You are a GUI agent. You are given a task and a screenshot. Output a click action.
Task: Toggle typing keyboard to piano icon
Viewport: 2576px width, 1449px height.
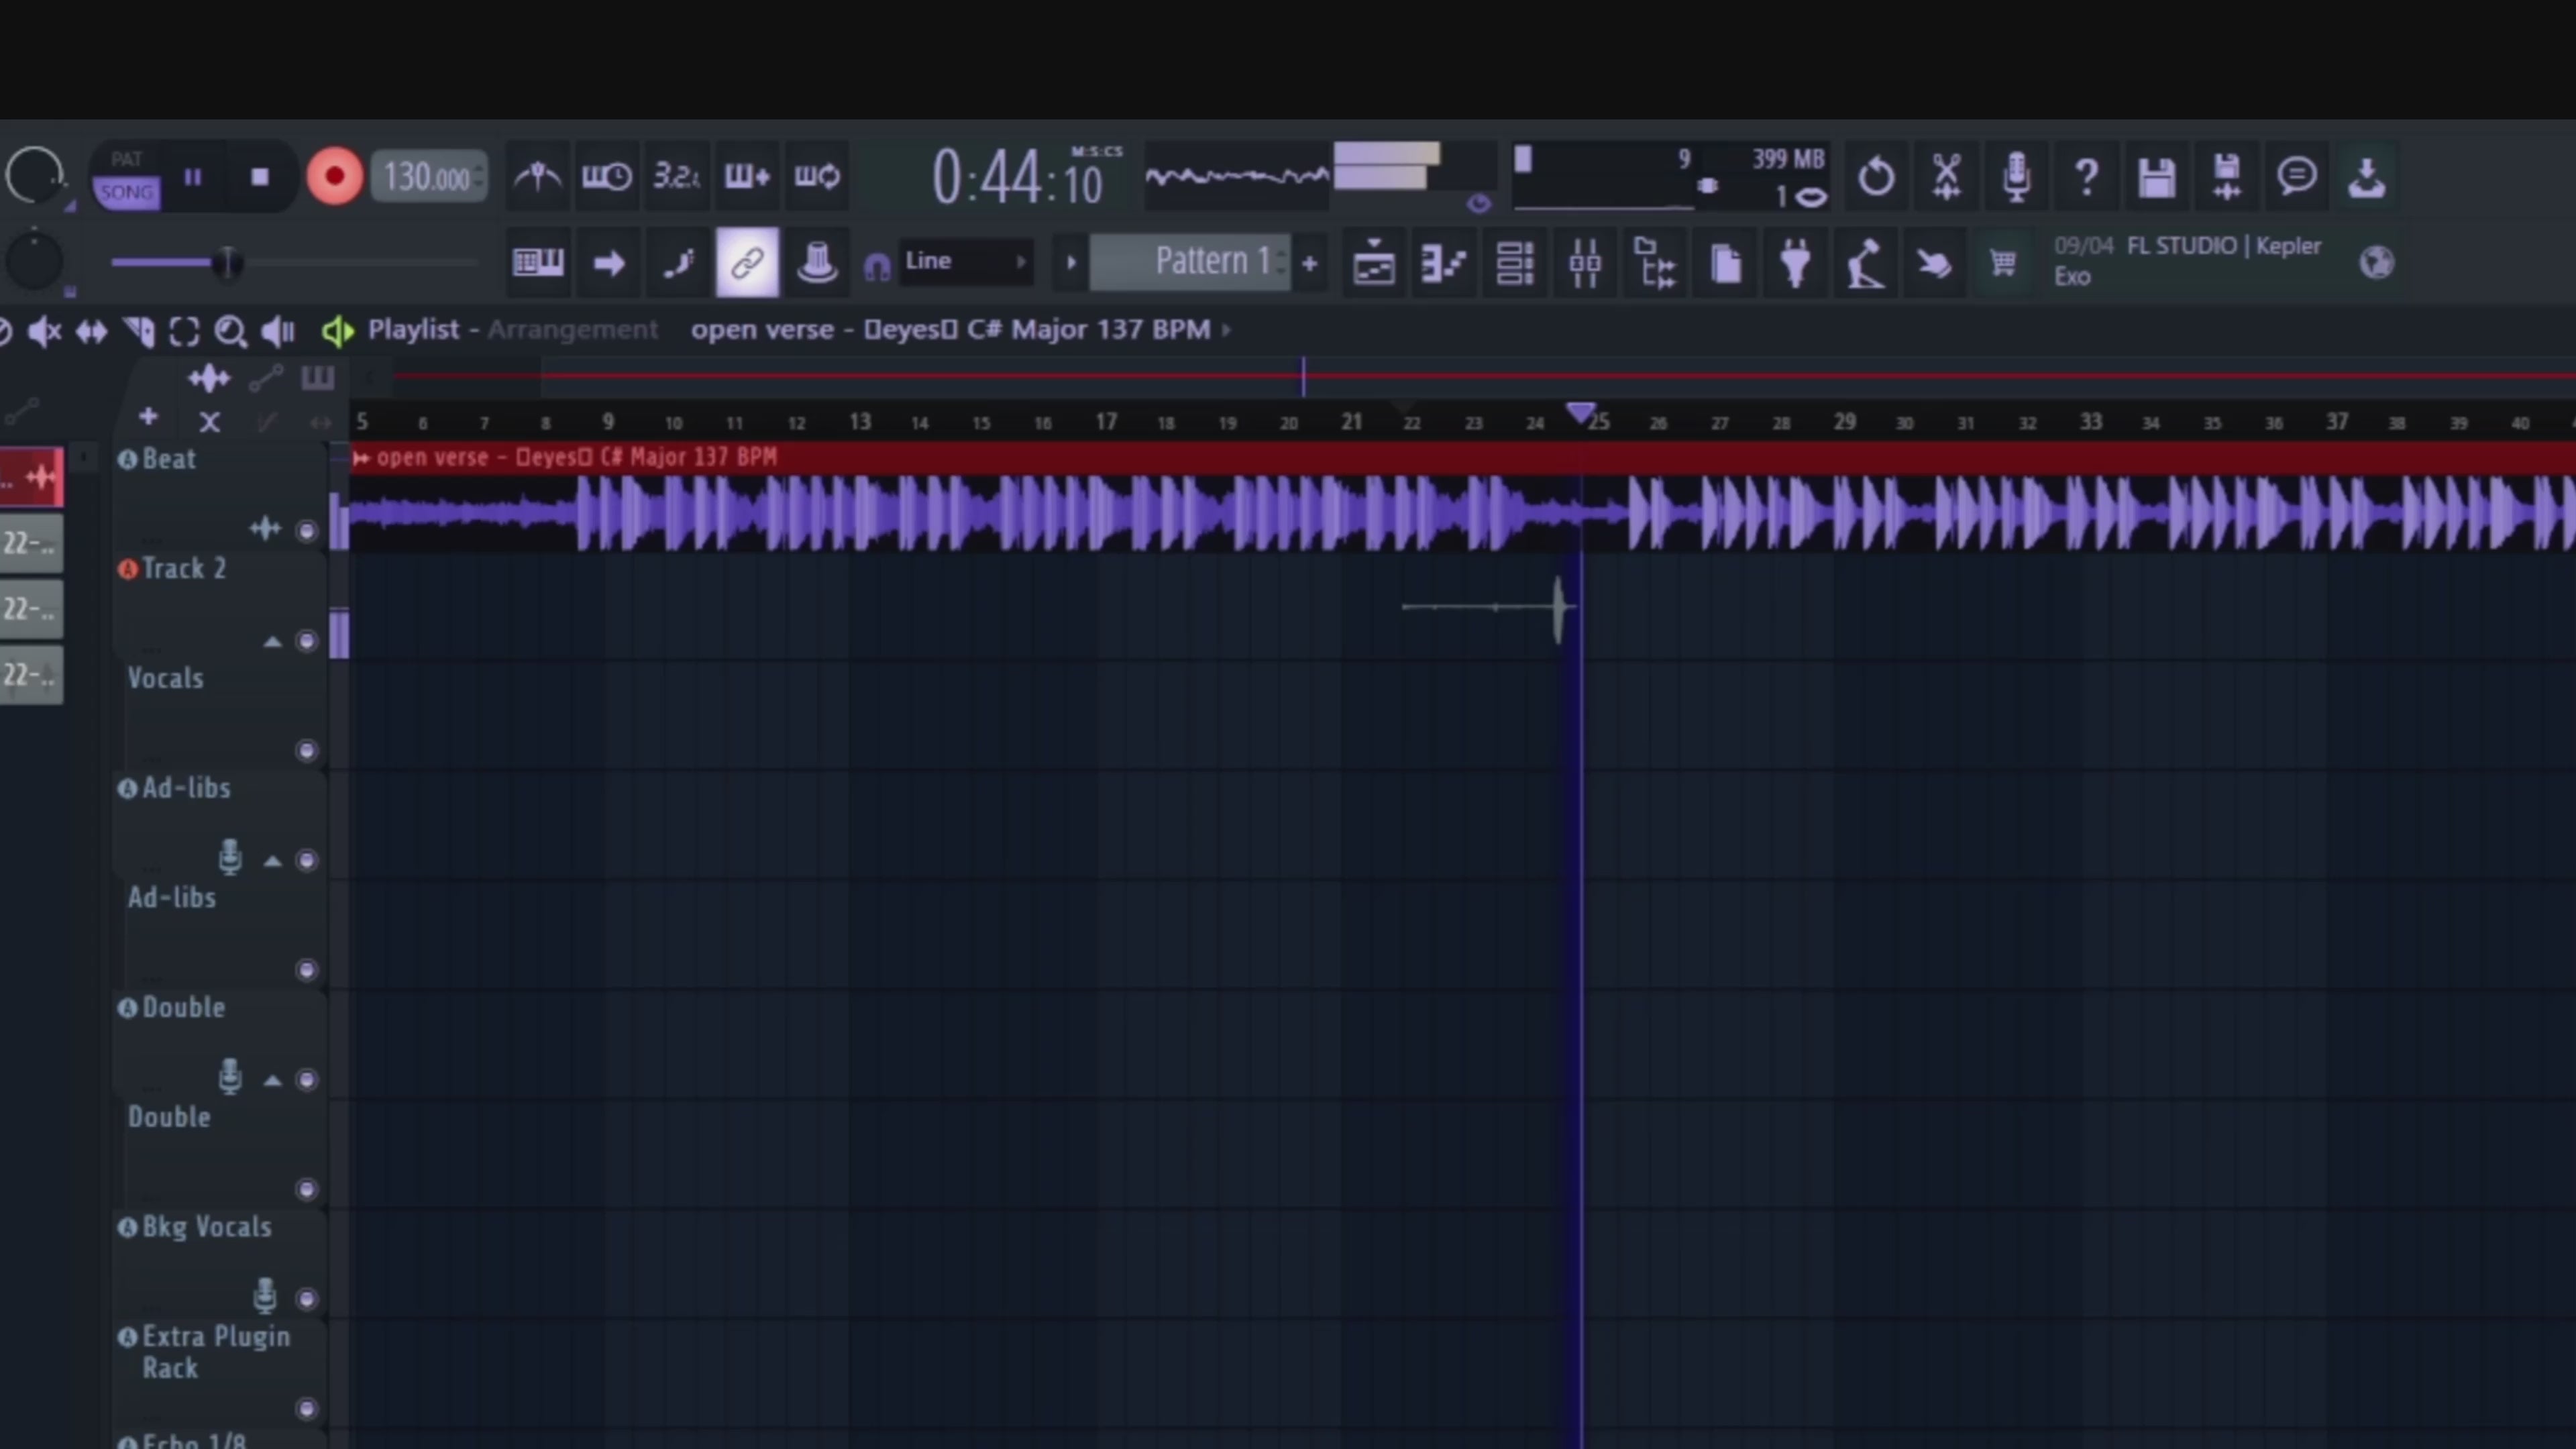538,263
